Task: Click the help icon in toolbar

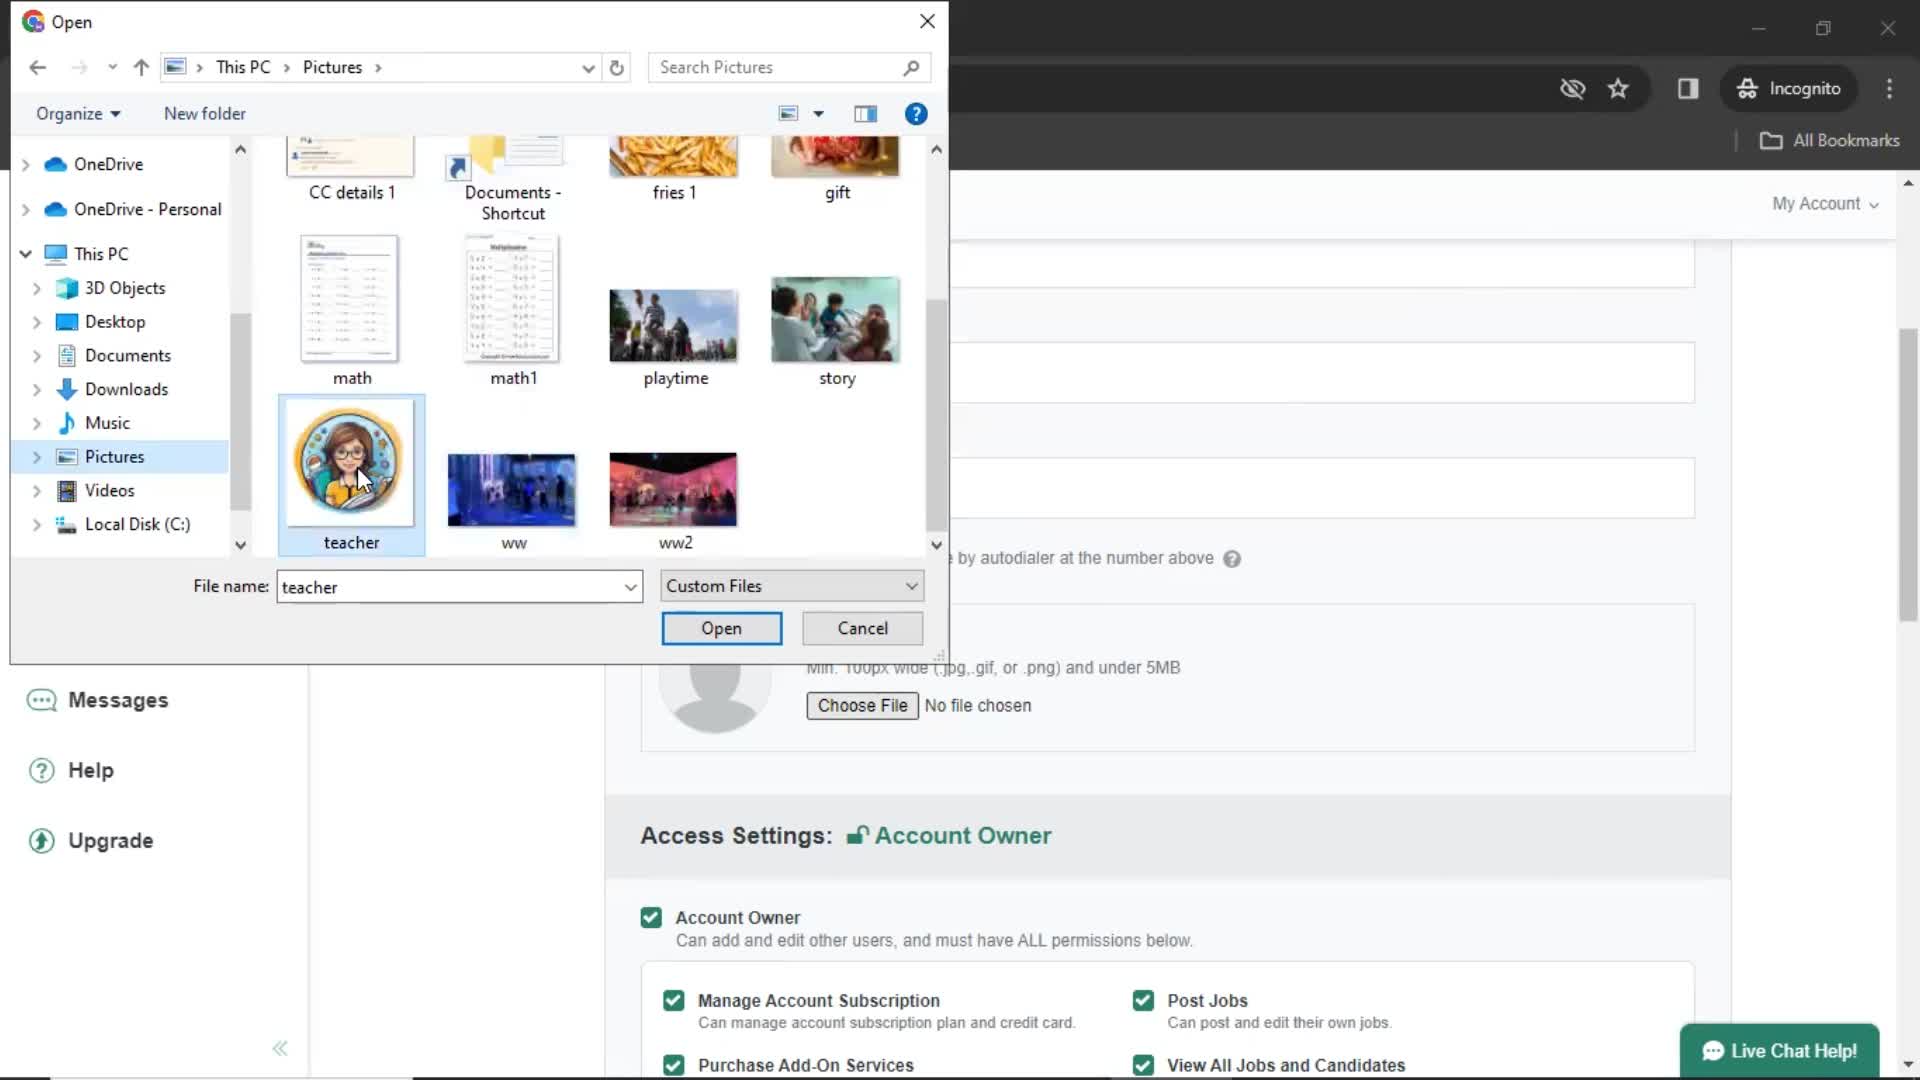Action: (919, 113)
